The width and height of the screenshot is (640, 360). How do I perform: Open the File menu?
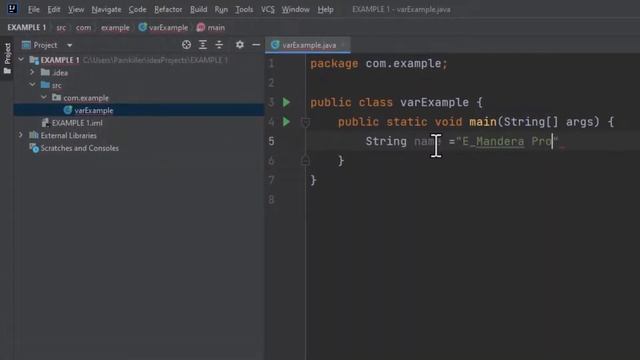(34, 9)
